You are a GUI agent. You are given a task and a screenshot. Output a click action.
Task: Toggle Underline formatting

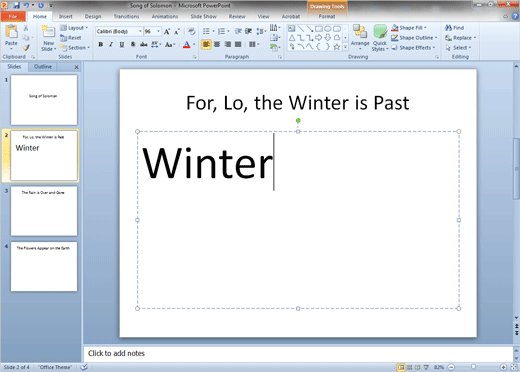coord(122,44)
